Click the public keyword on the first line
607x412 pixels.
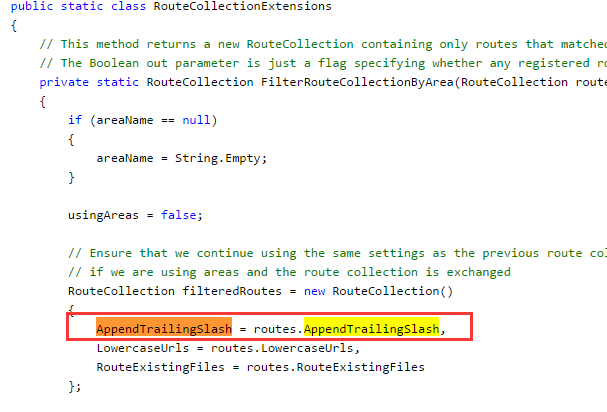pos(32,6)
